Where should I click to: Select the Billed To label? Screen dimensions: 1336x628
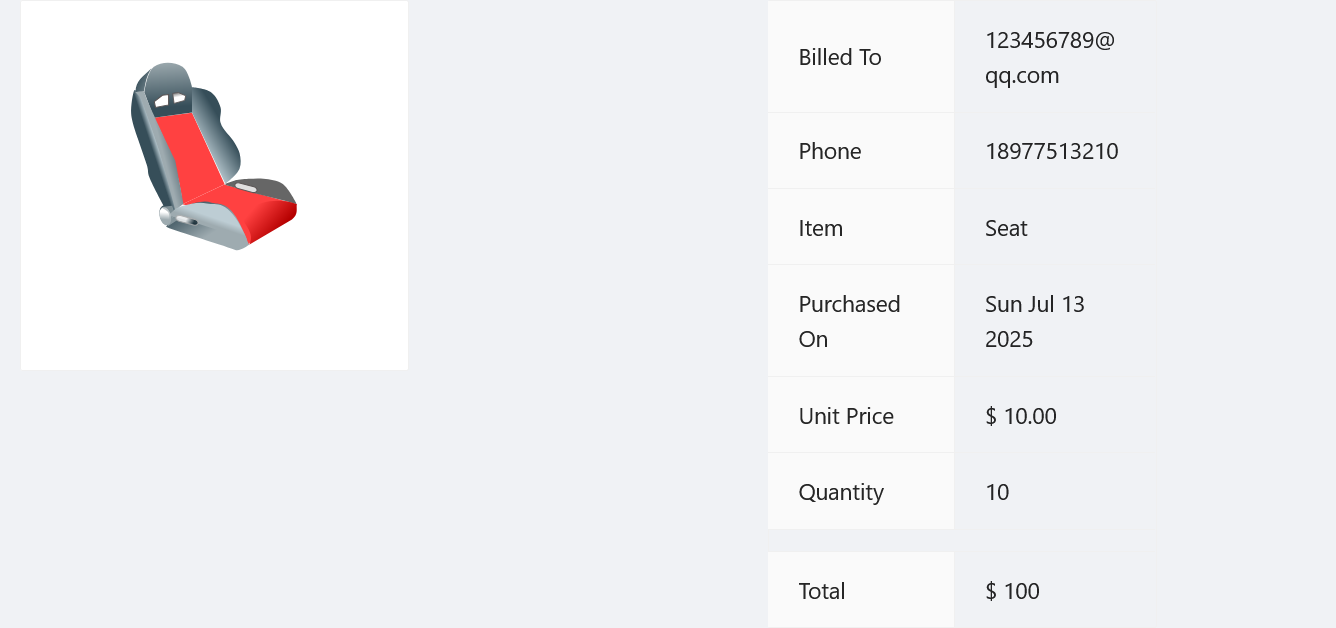840,57
